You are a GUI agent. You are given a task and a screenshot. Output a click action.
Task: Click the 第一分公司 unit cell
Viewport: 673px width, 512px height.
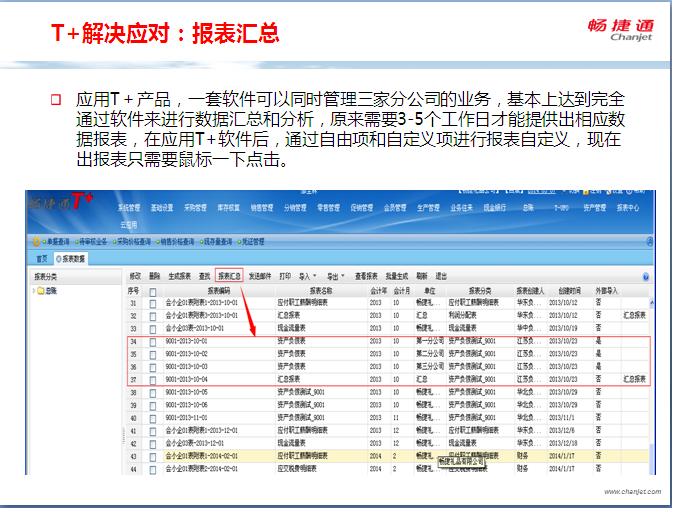pyautogui.click(x=430, y=341)
